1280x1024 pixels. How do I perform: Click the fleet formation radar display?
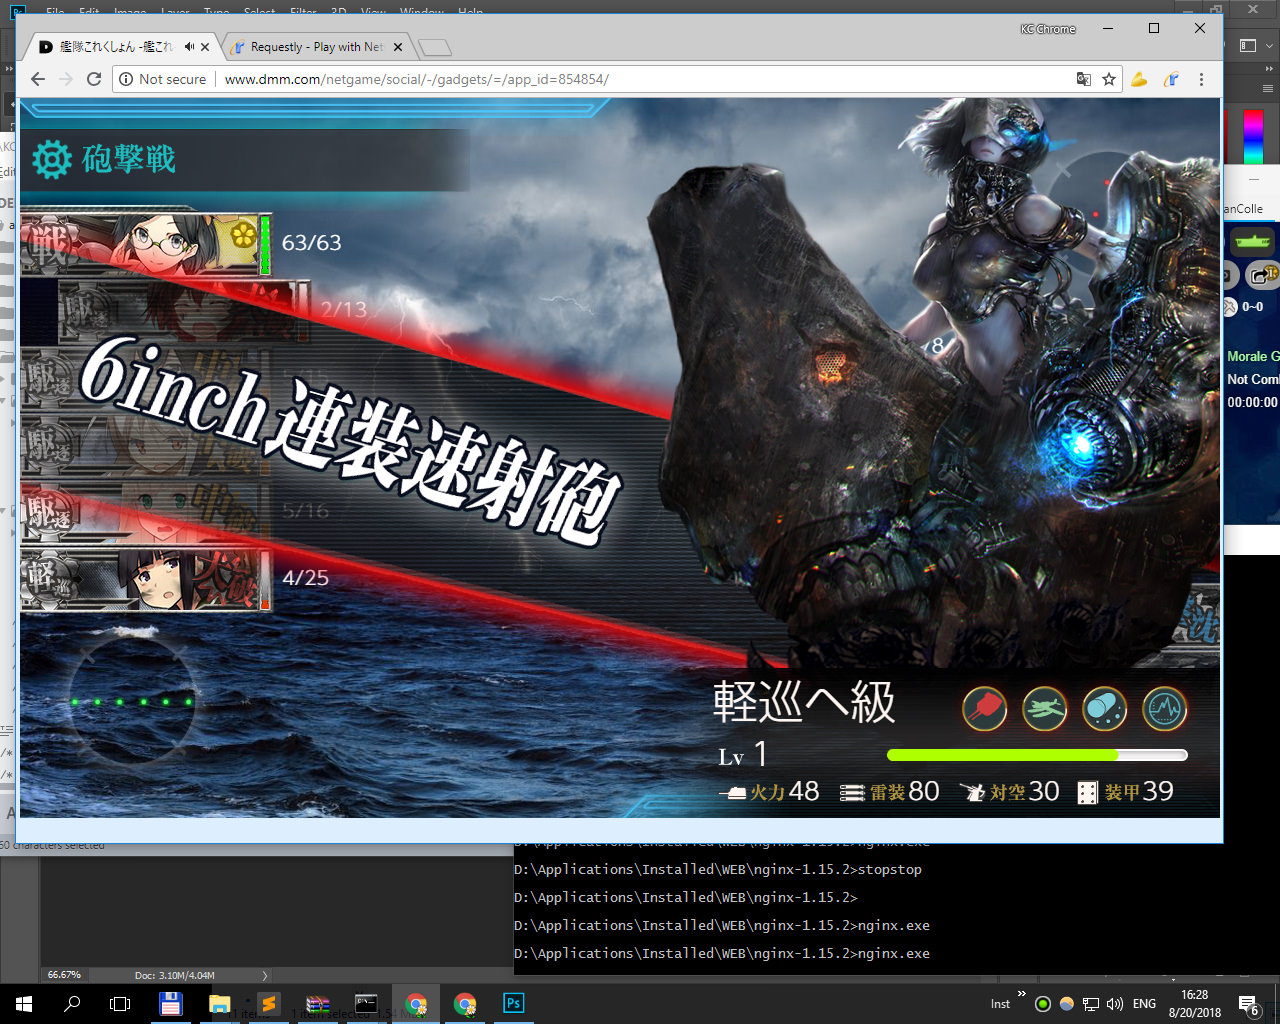(x=131, y=701)
